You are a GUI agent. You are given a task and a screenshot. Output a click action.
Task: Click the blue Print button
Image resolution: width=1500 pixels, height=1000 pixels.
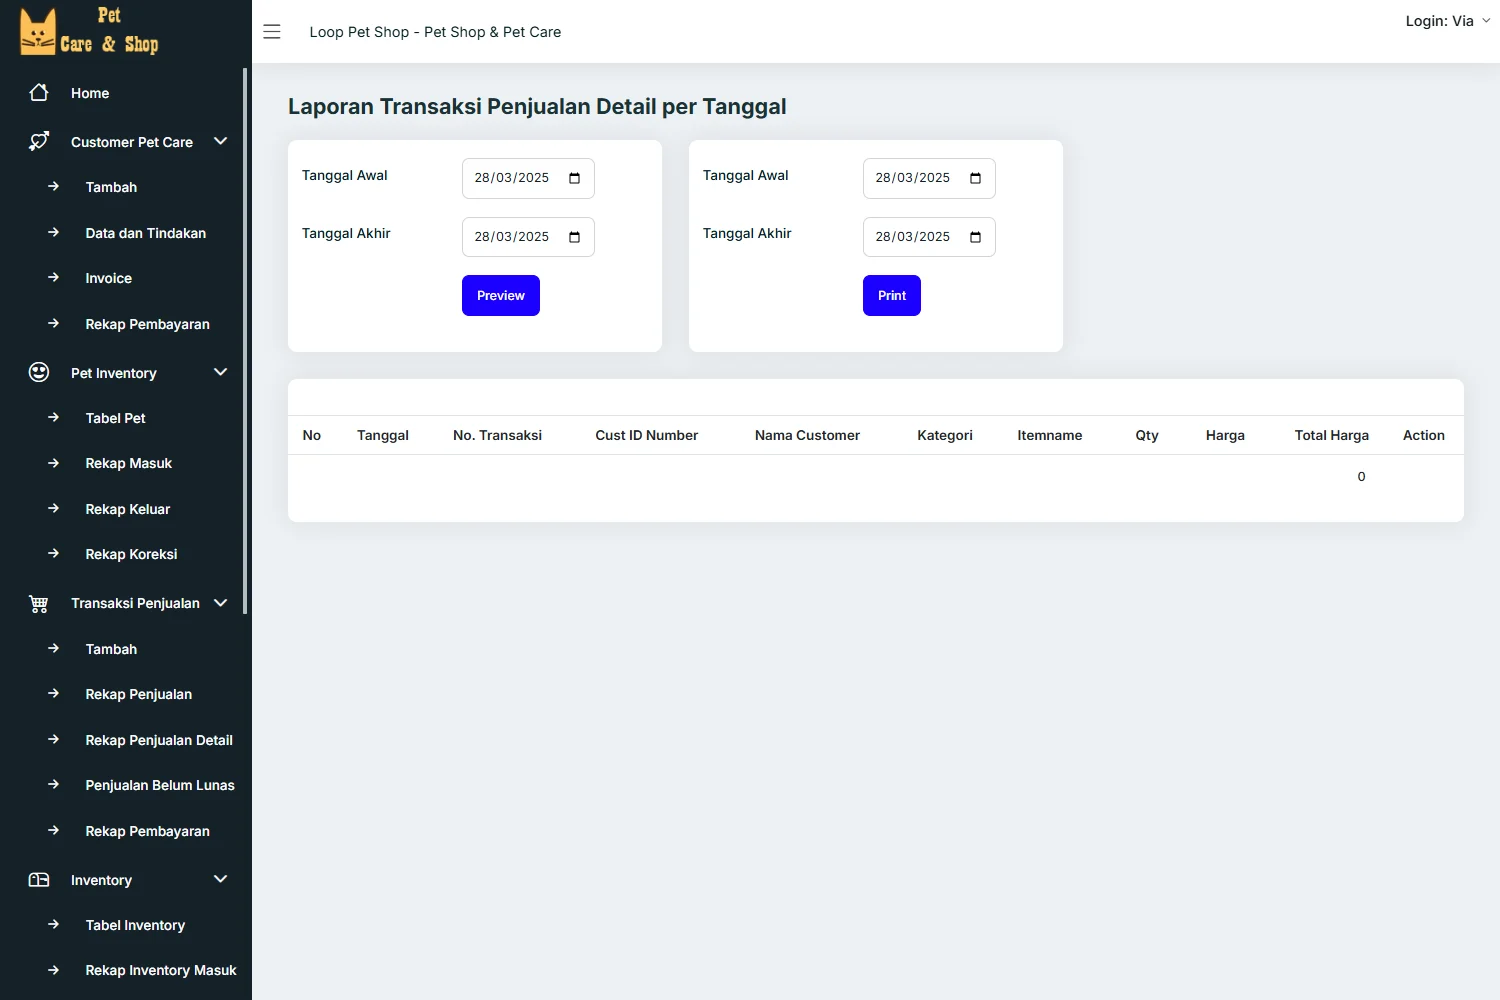click(892, 296)
